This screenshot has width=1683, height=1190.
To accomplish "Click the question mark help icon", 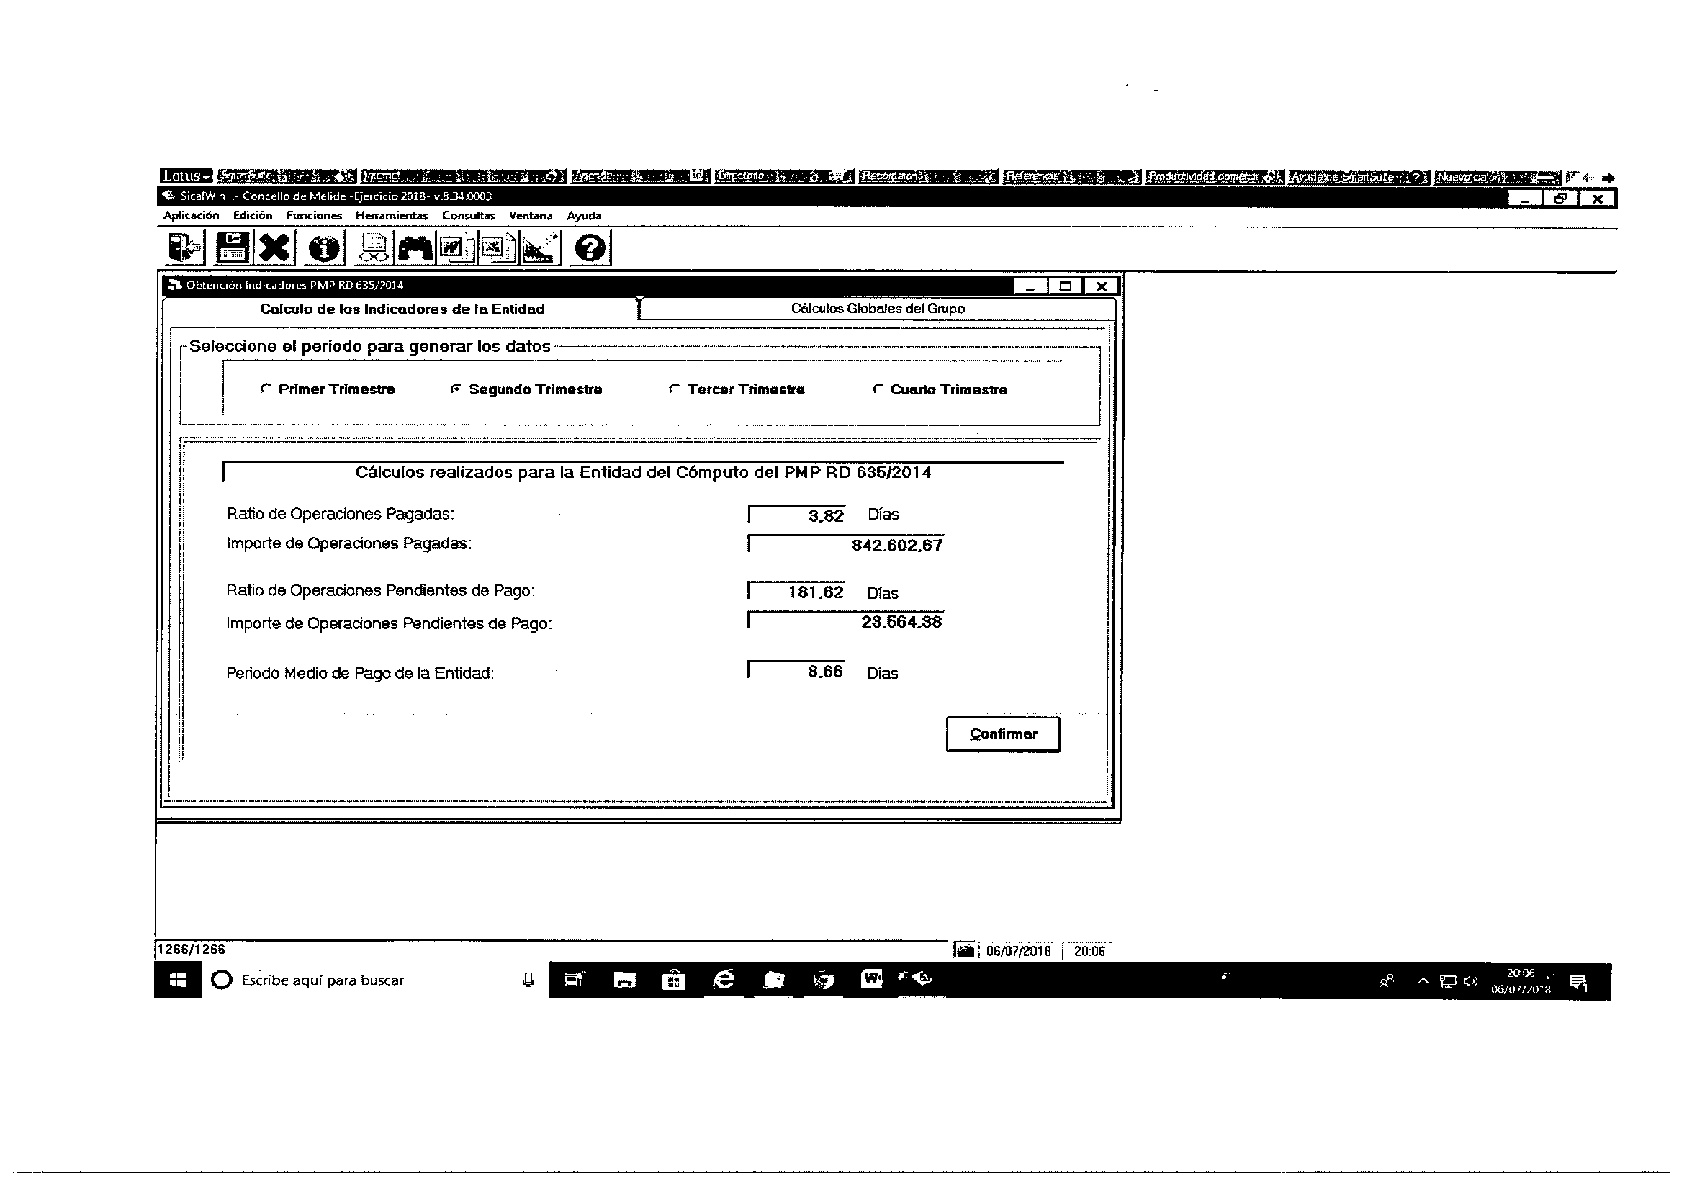I will tap(590, 247).
